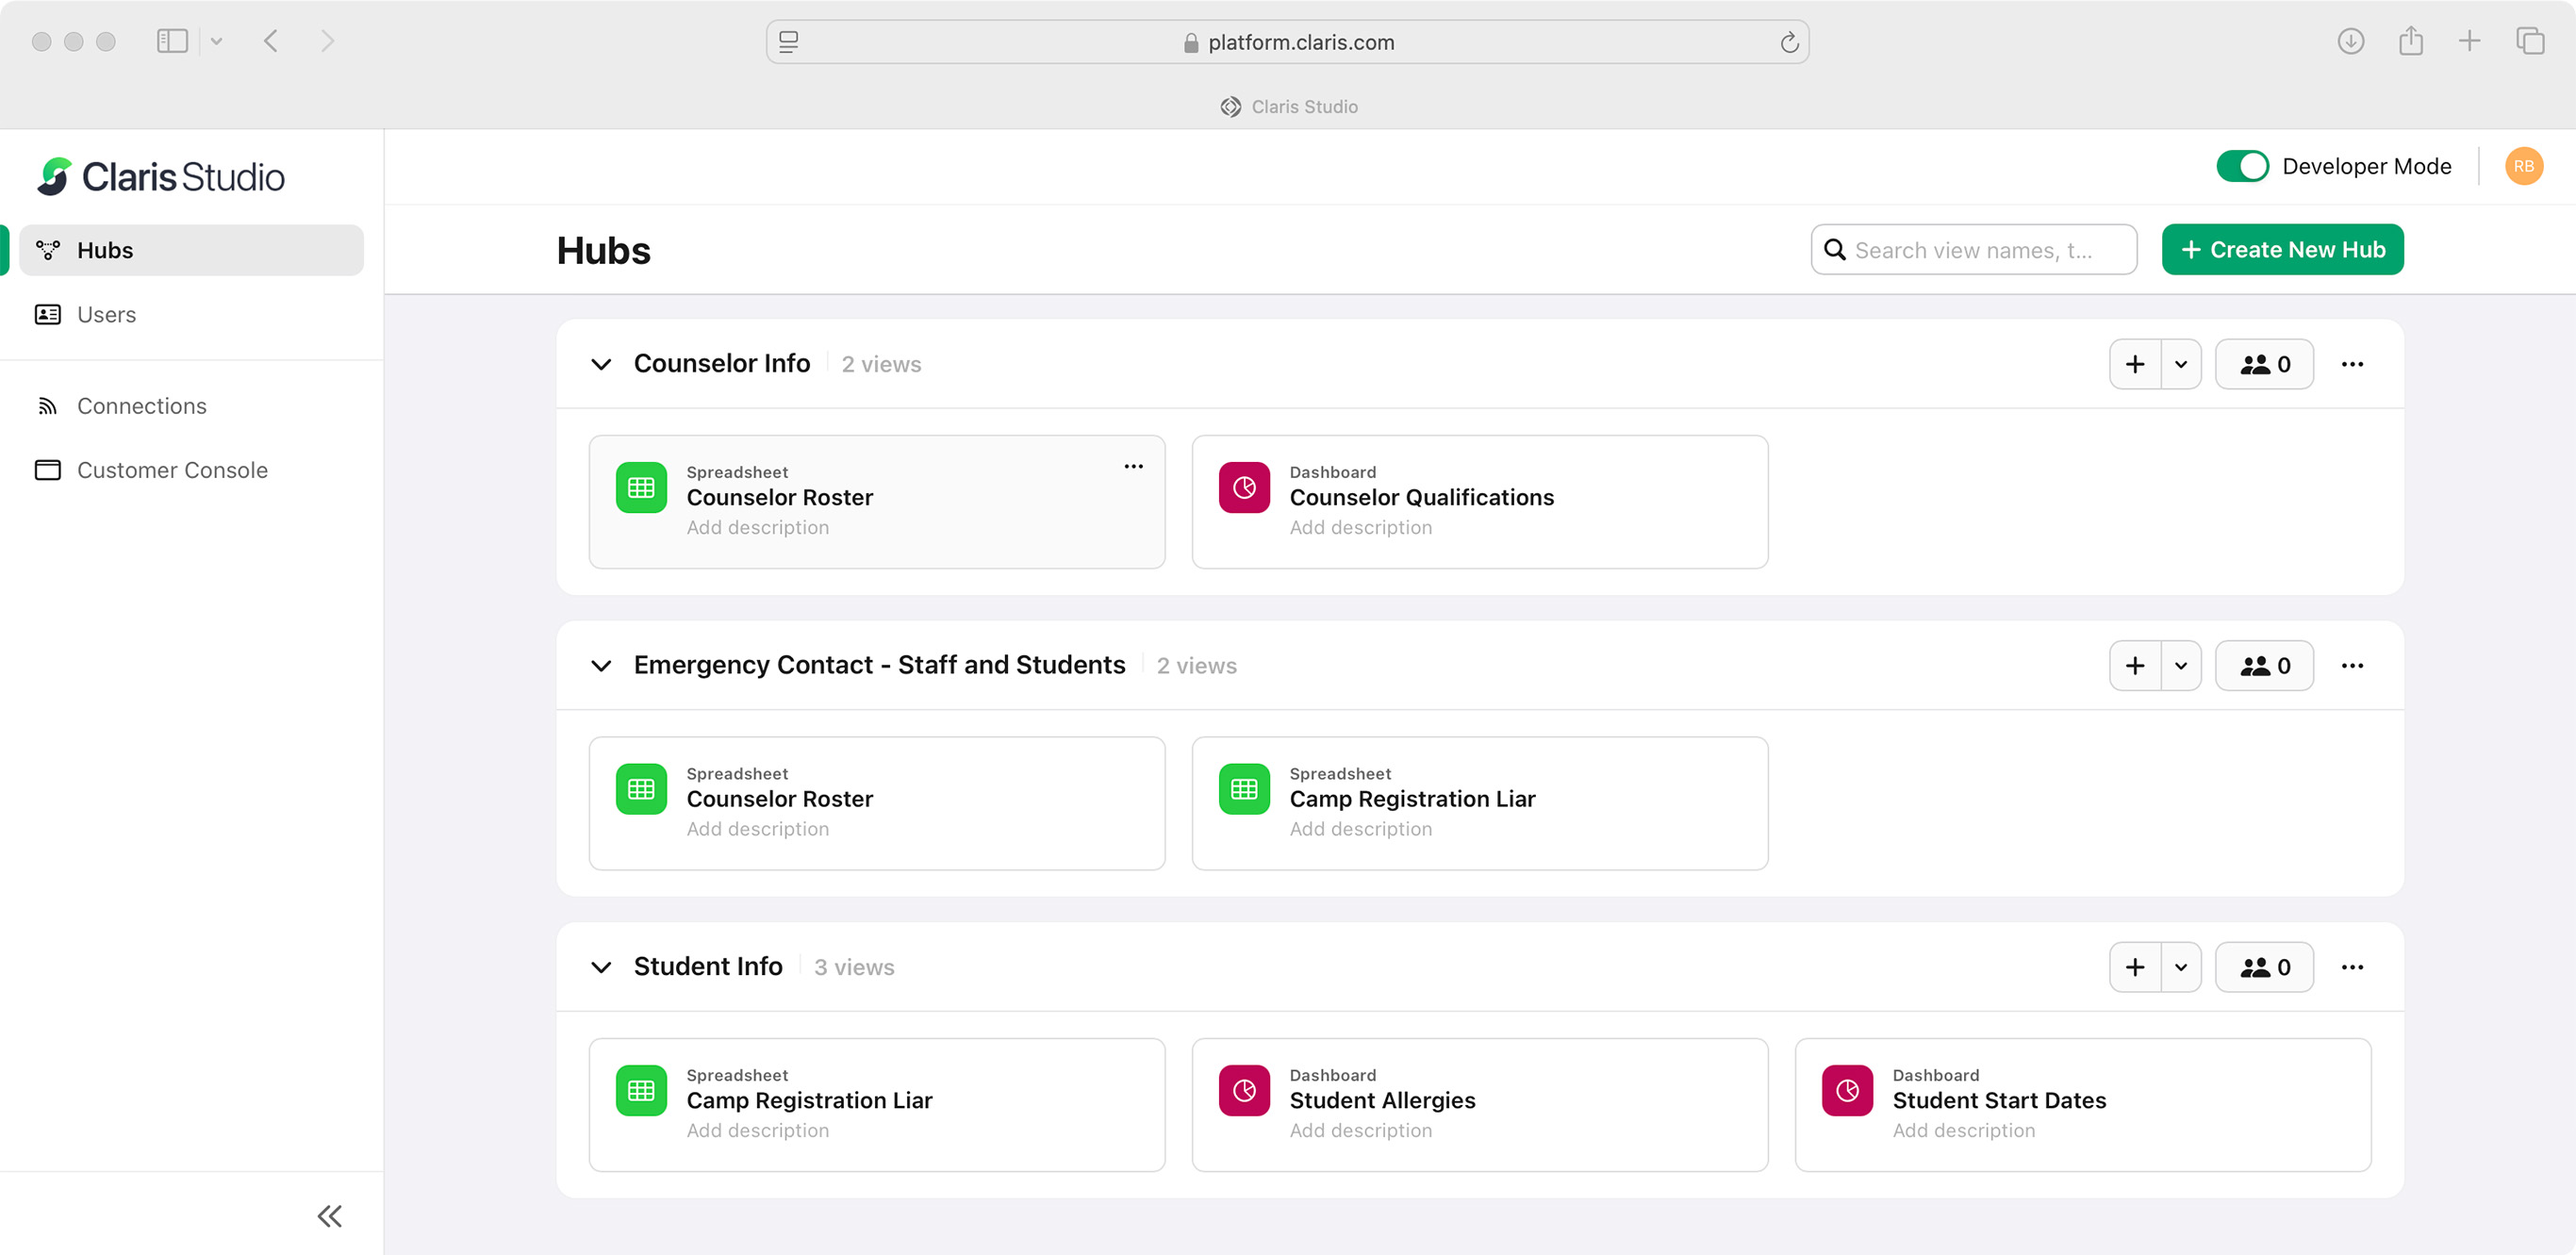Open Customer Console from the sidebar
Screen dimensions: 2576x1255
click(x=172, y=469)
